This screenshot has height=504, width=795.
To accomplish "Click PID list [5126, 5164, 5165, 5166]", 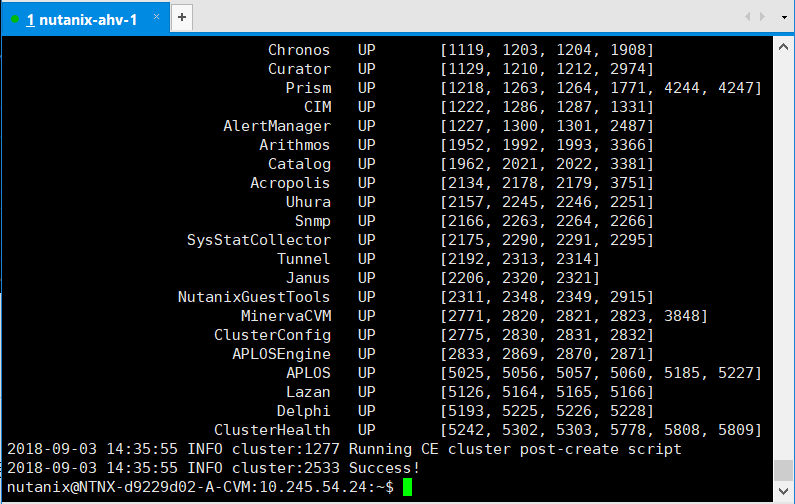I will (547, 392).
